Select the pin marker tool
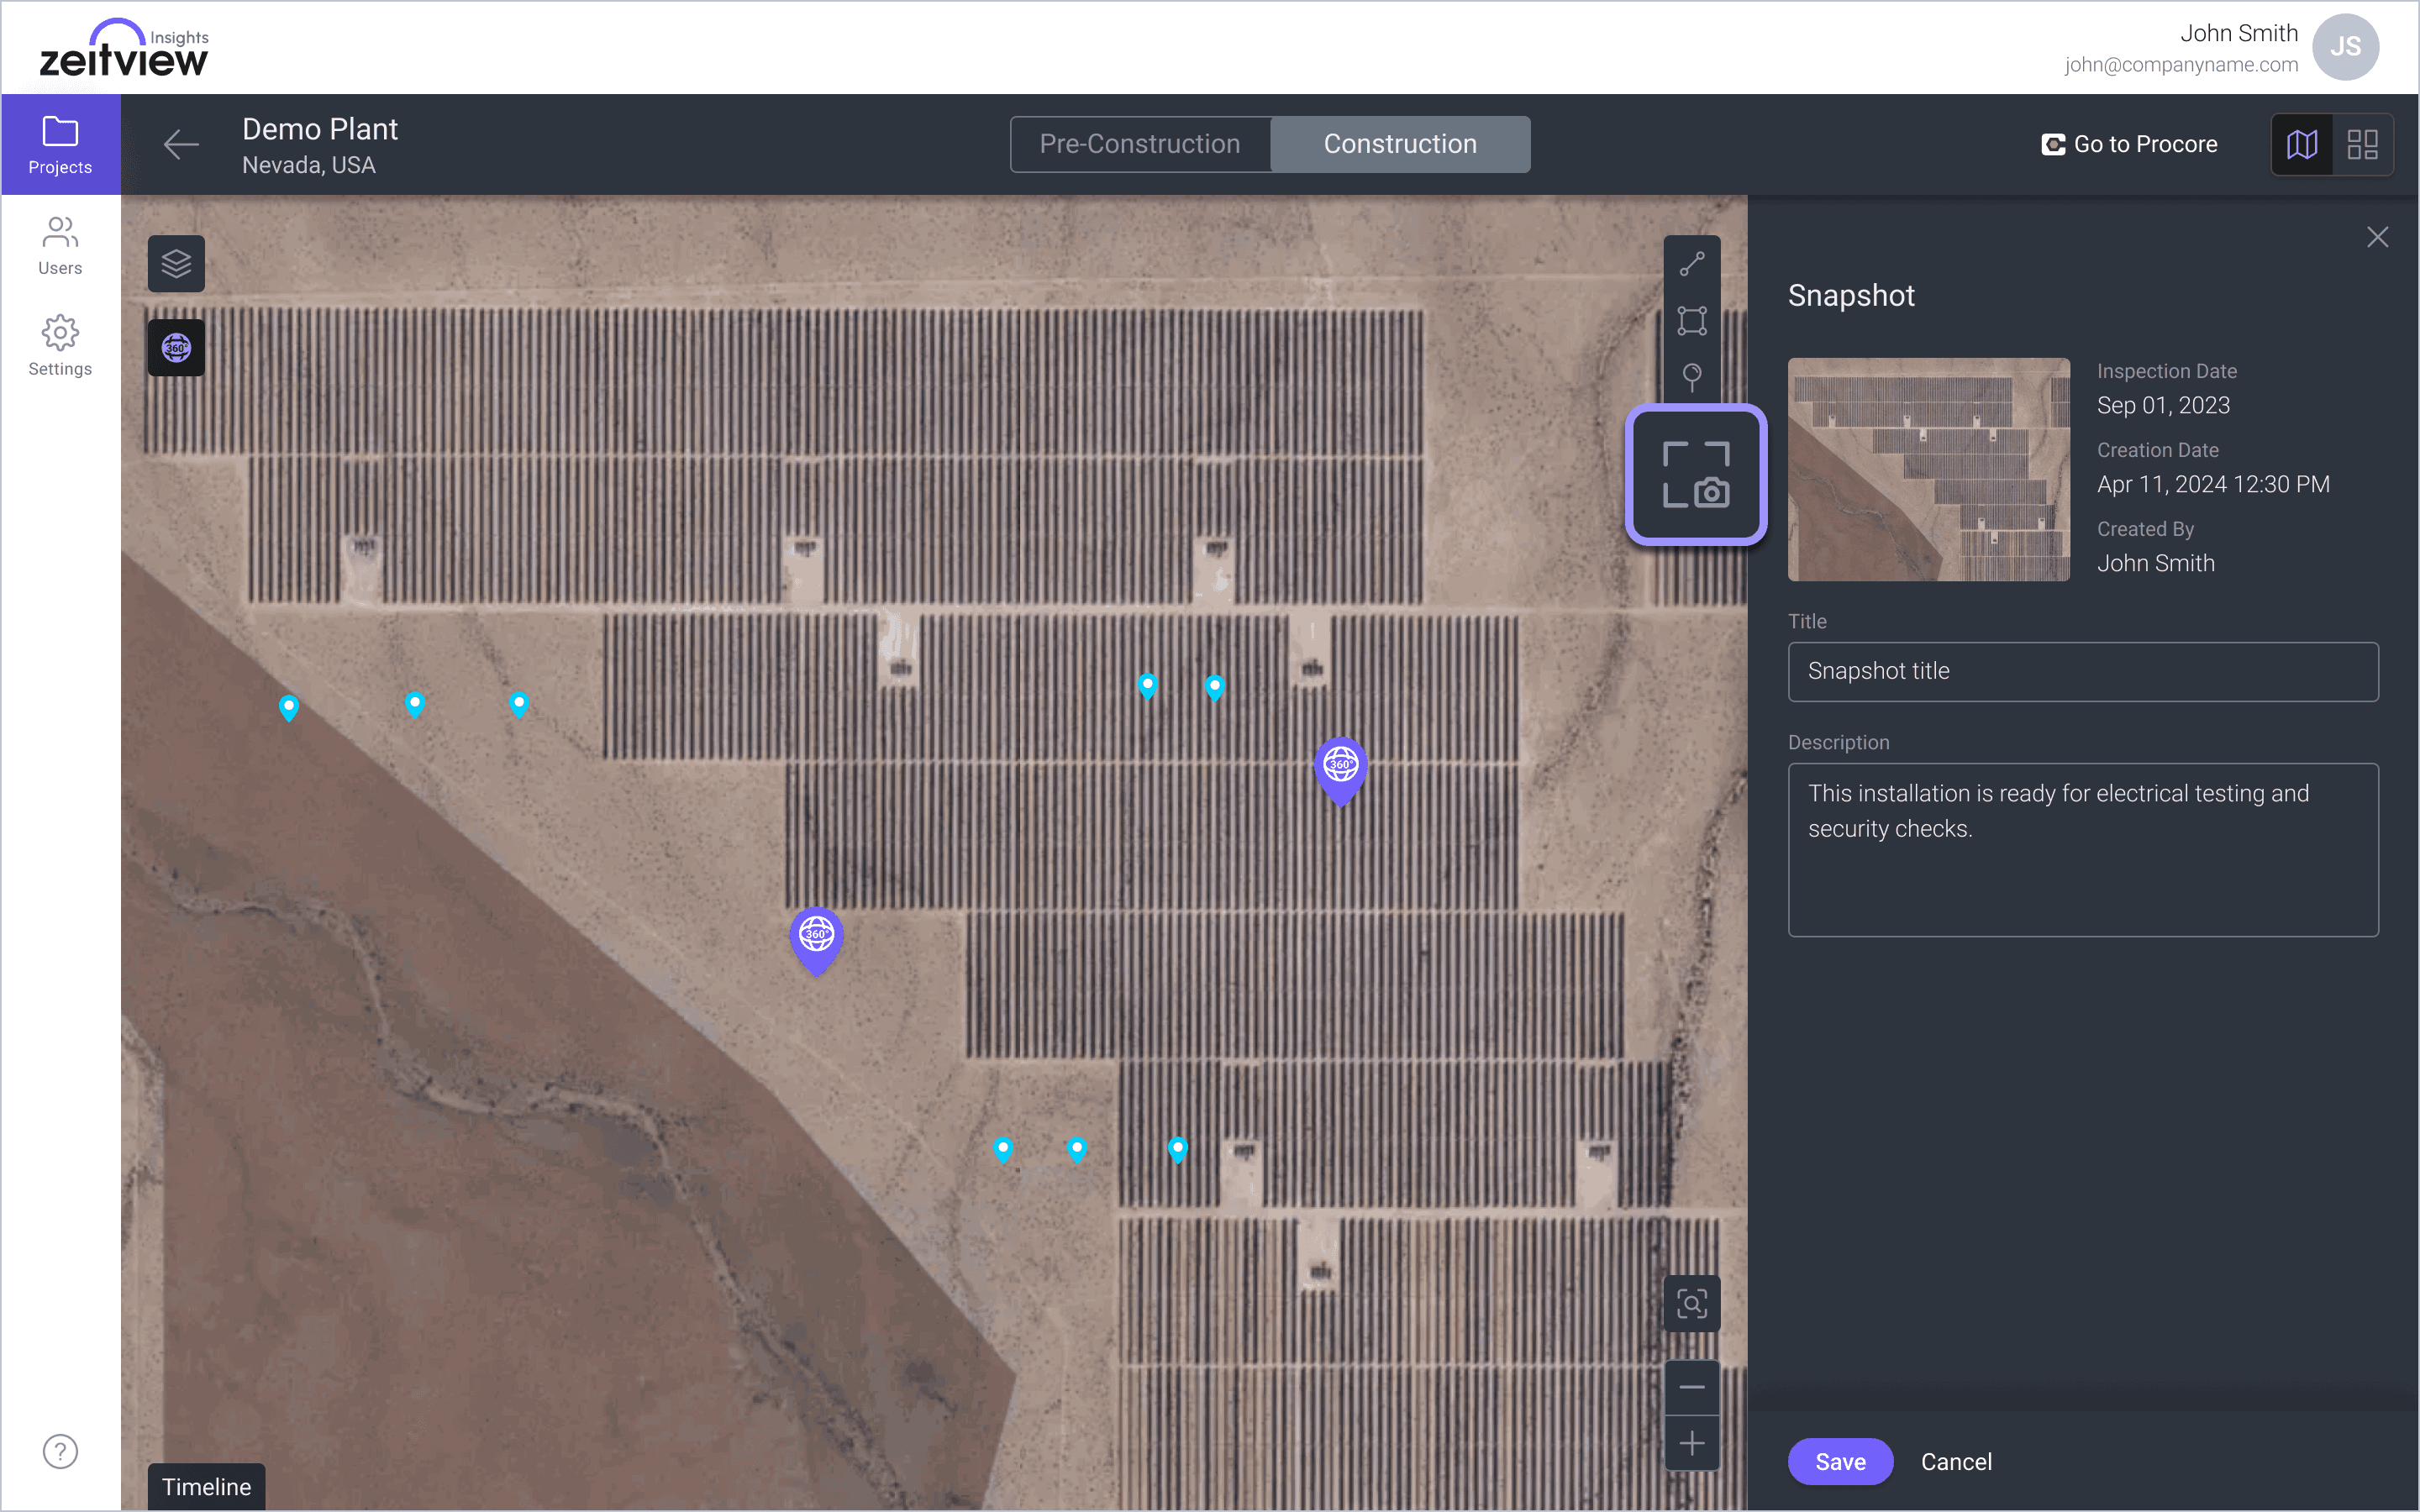 pyautogui.click(x=1692, y=377)
